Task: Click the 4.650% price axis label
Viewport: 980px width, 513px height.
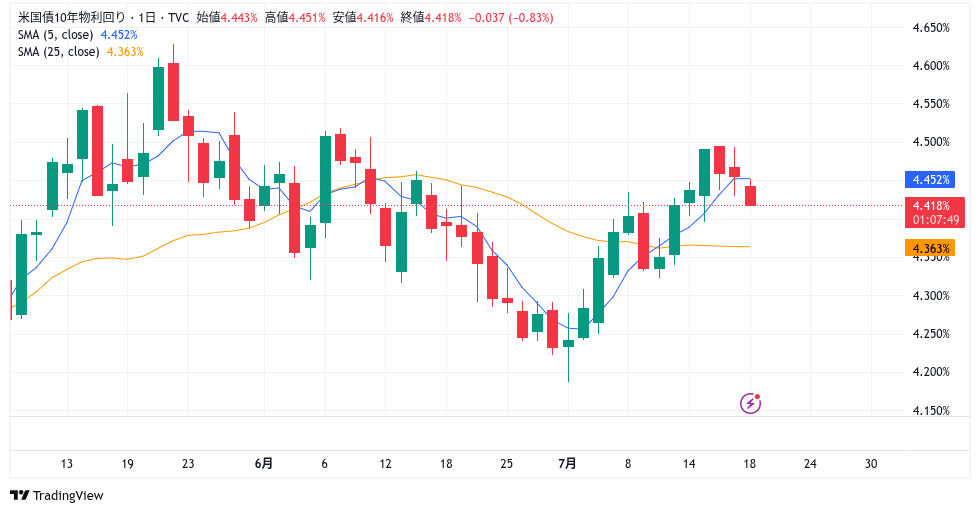Action: tap(931, 27)
